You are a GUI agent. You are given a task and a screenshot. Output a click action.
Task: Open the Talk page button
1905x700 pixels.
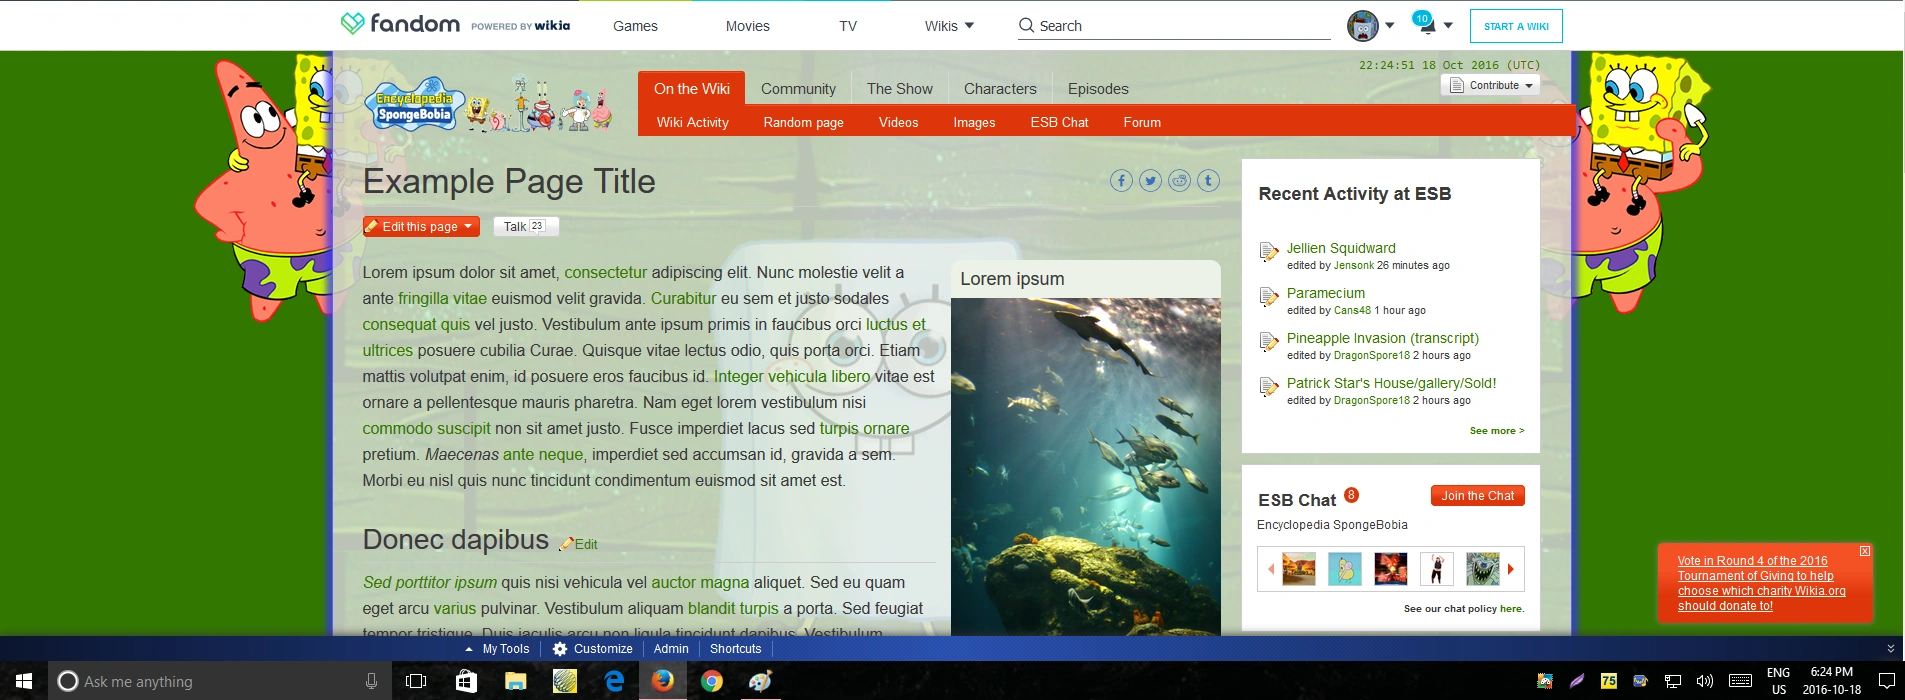click(x=525, y=226)
